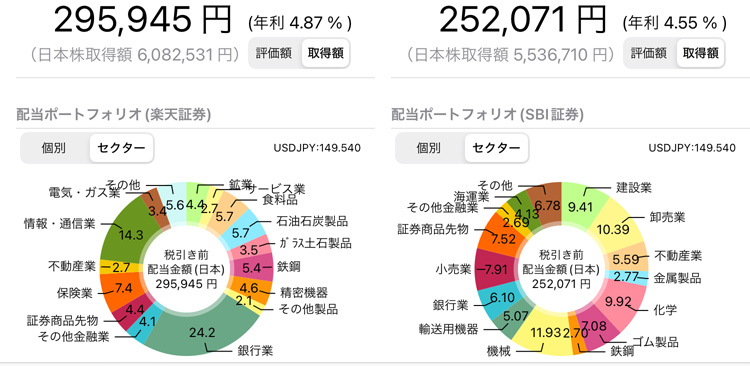This screenshot has height=366, width=750.
Task: Click the 銀行業 24.2 green slice
Action: 201,330
